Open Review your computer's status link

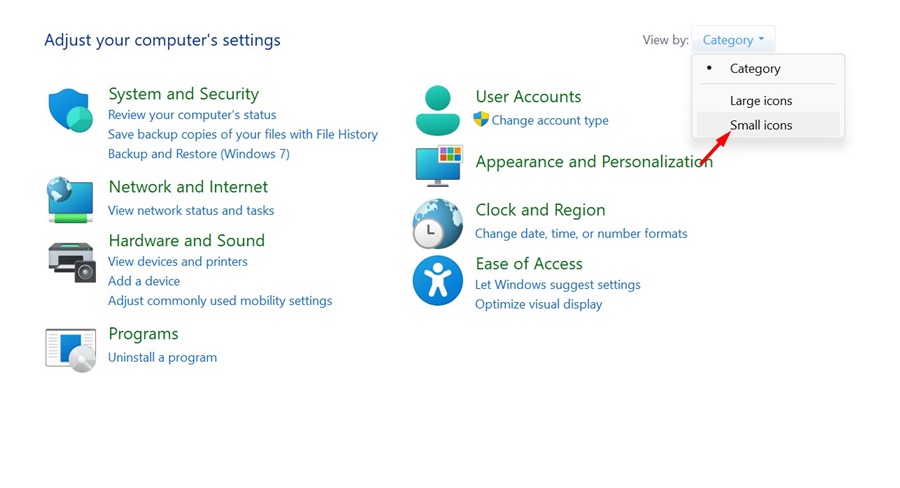(192, 115)
